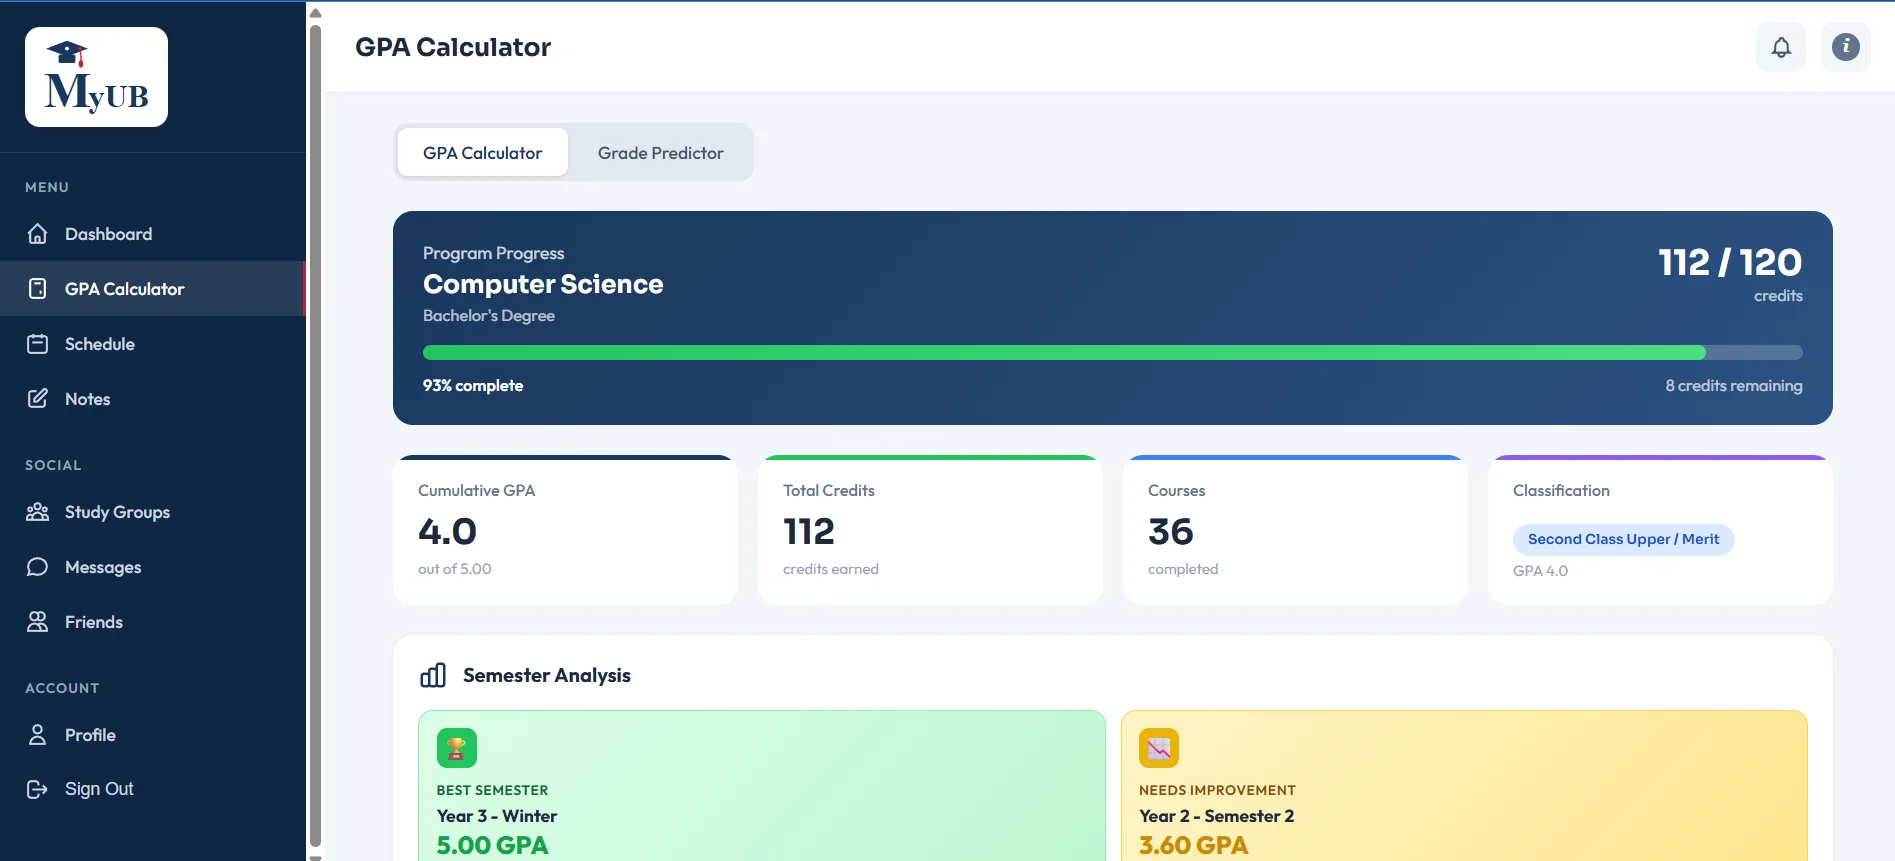
Task: Click the green program progress bar
Action: coord(1064,352)
